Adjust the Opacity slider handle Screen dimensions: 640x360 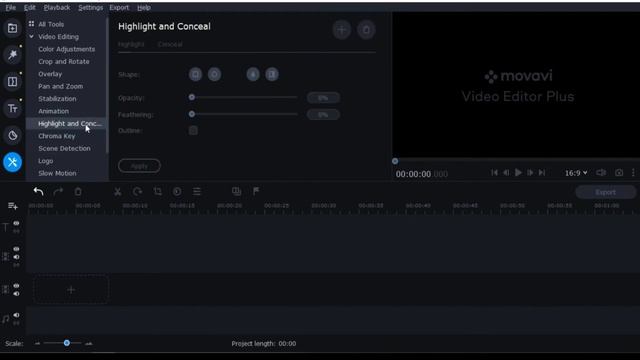coord(192,97)
